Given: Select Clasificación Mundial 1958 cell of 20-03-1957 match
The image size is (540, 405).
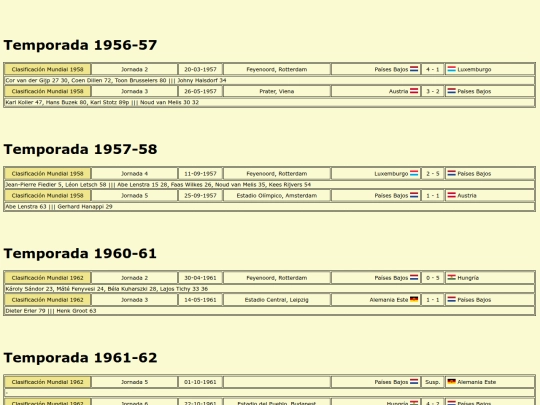Looking at the screenshot, I should (x=48, y=69).
